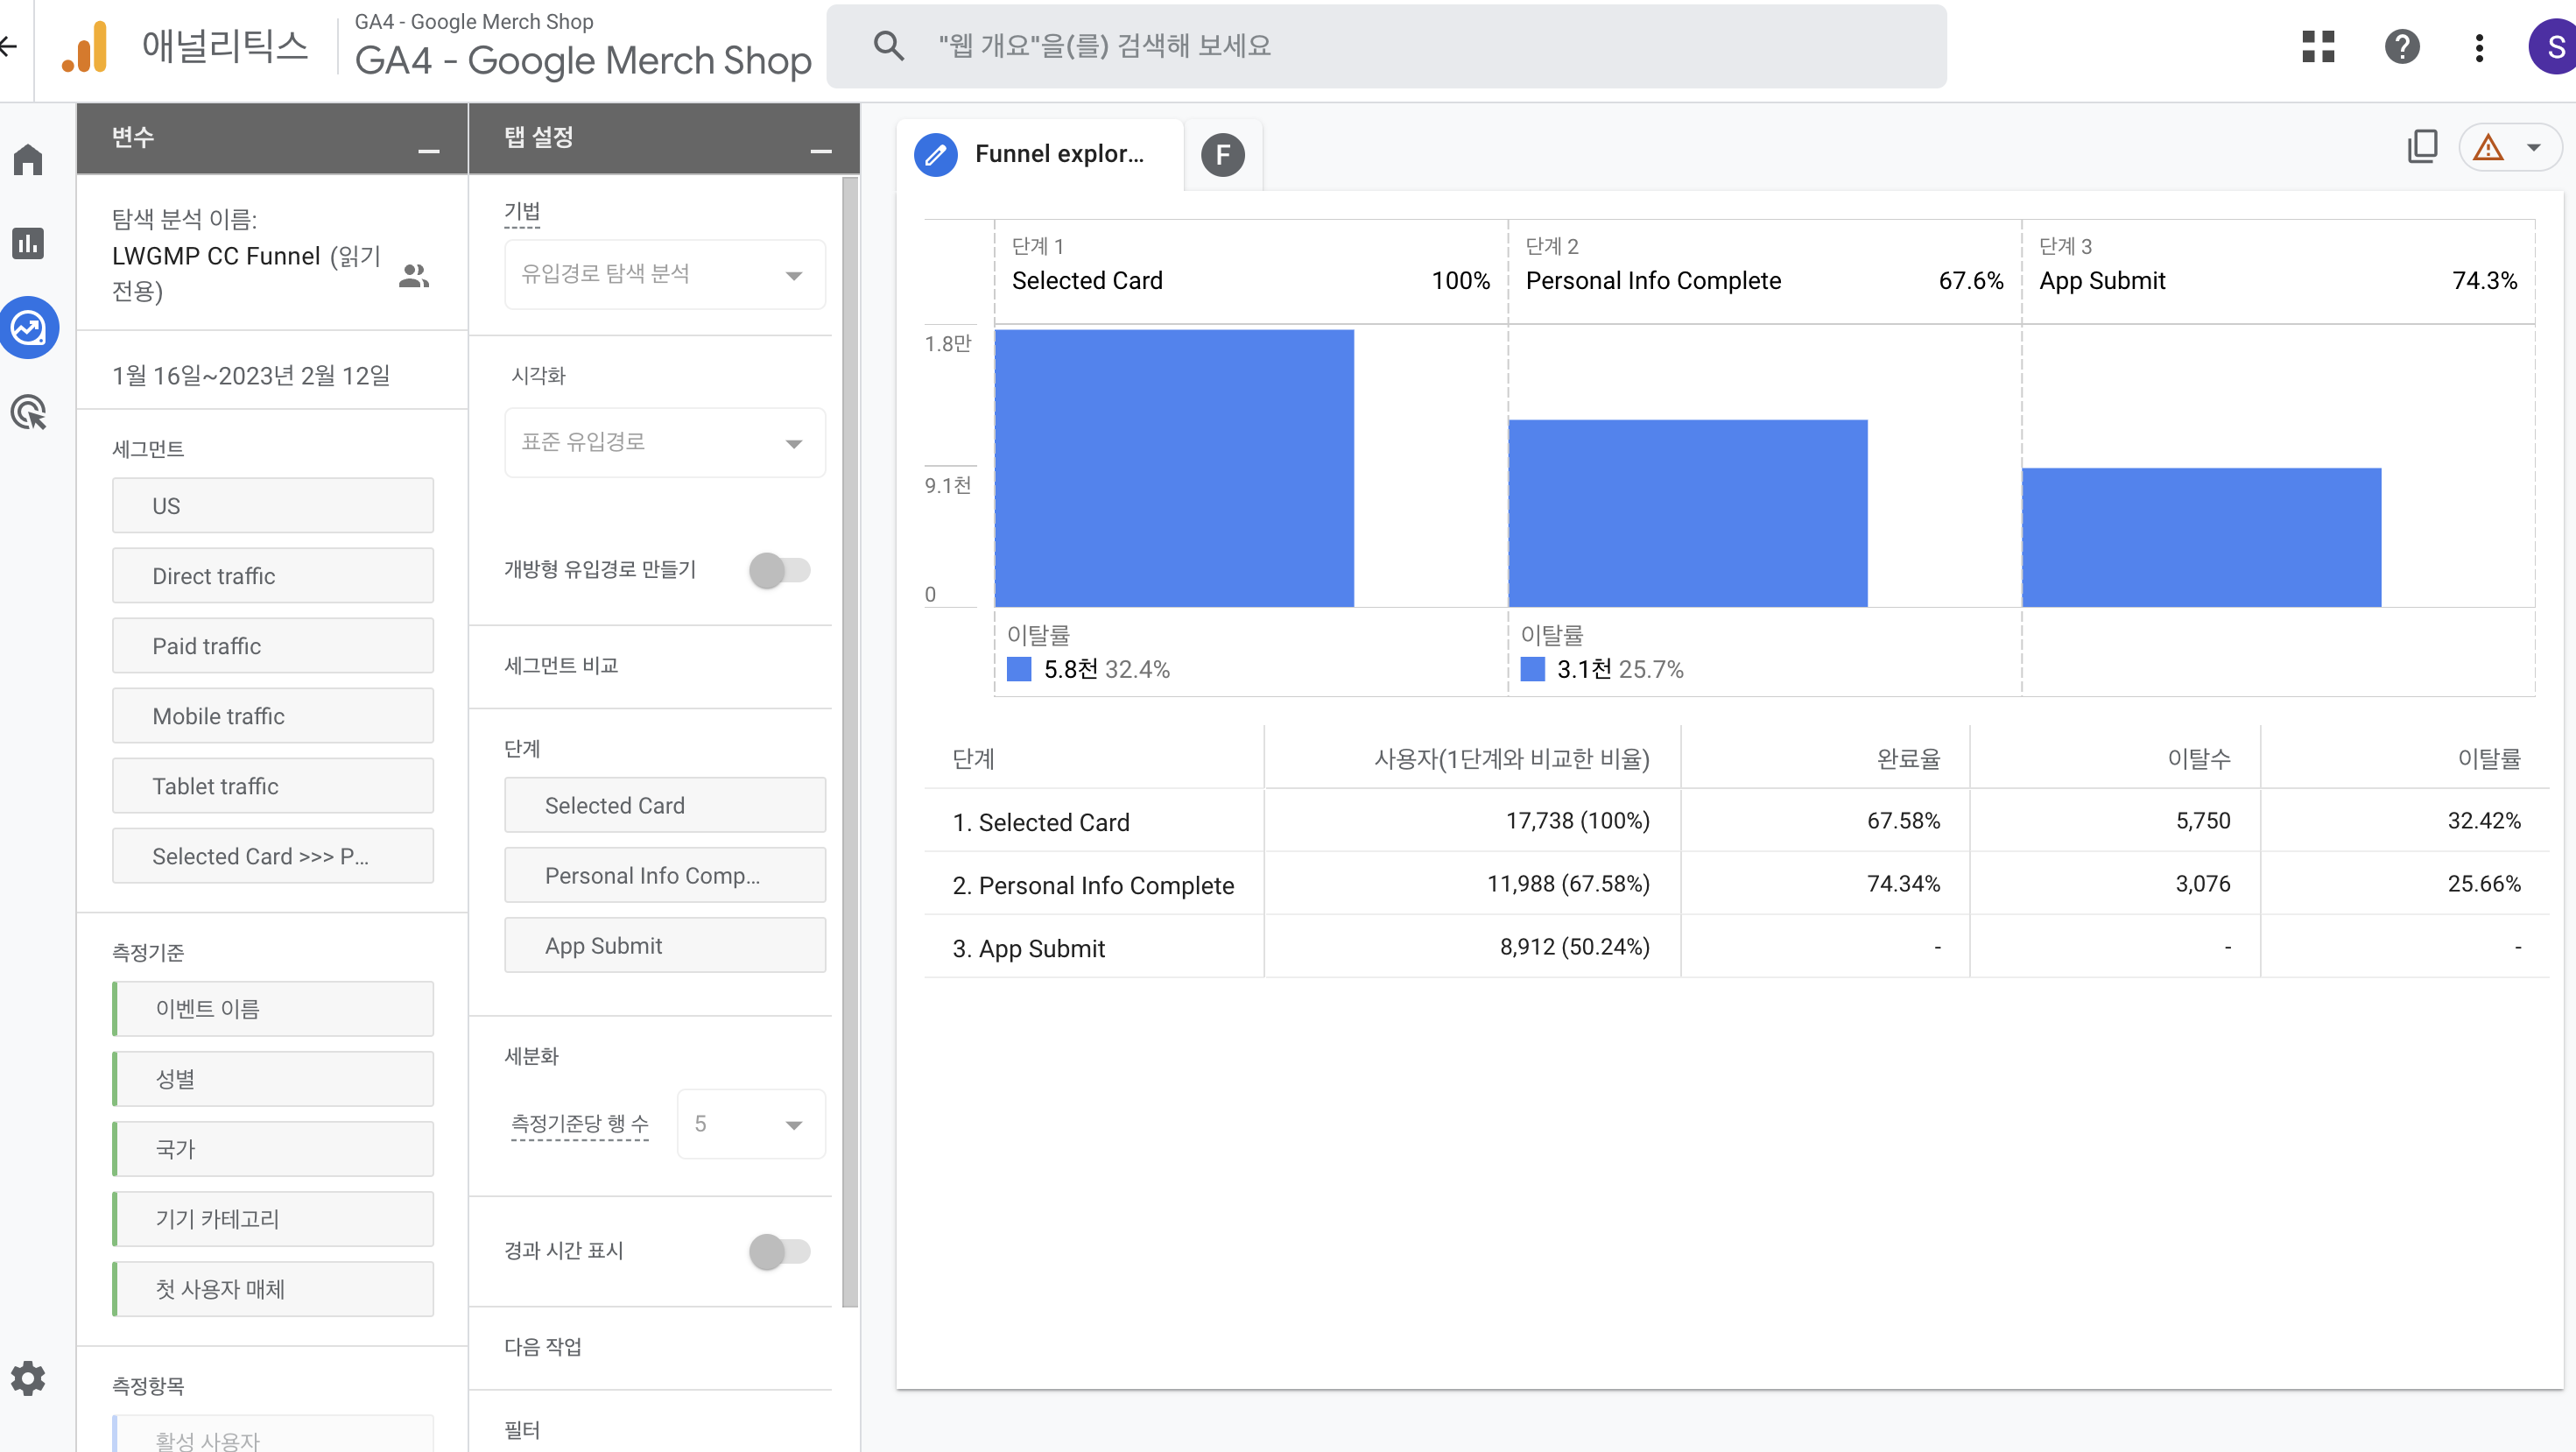Open the Advertising cursor target icon

click(28, 412)
